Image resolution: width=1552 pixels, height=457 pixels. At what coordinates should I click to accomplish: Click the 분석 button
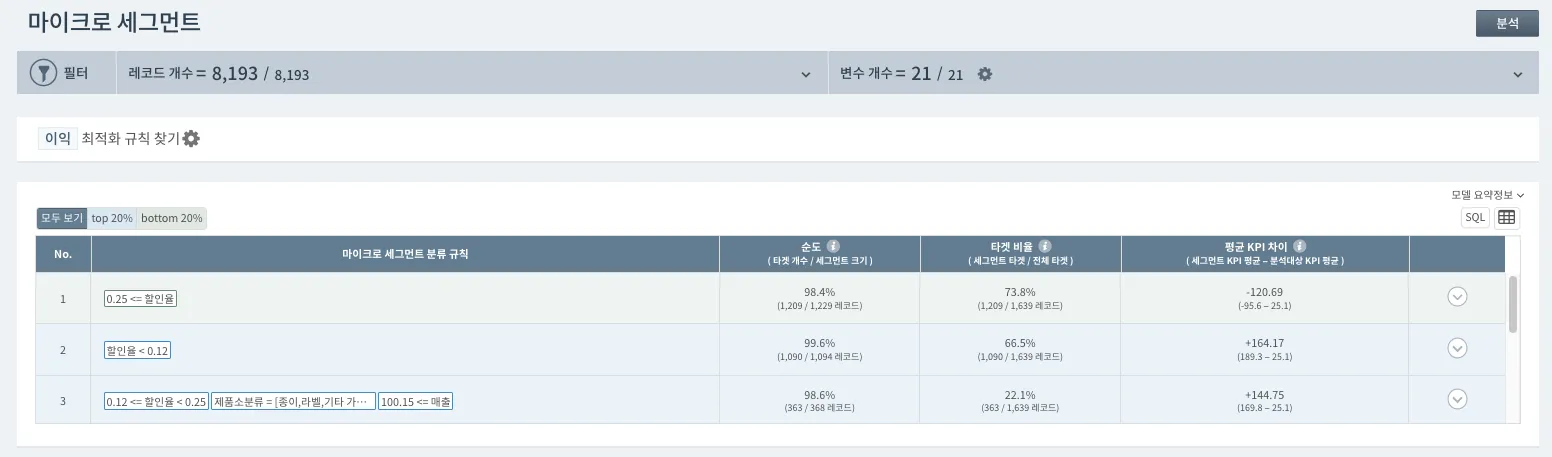pyautogui.click(x=1507, y=23)
